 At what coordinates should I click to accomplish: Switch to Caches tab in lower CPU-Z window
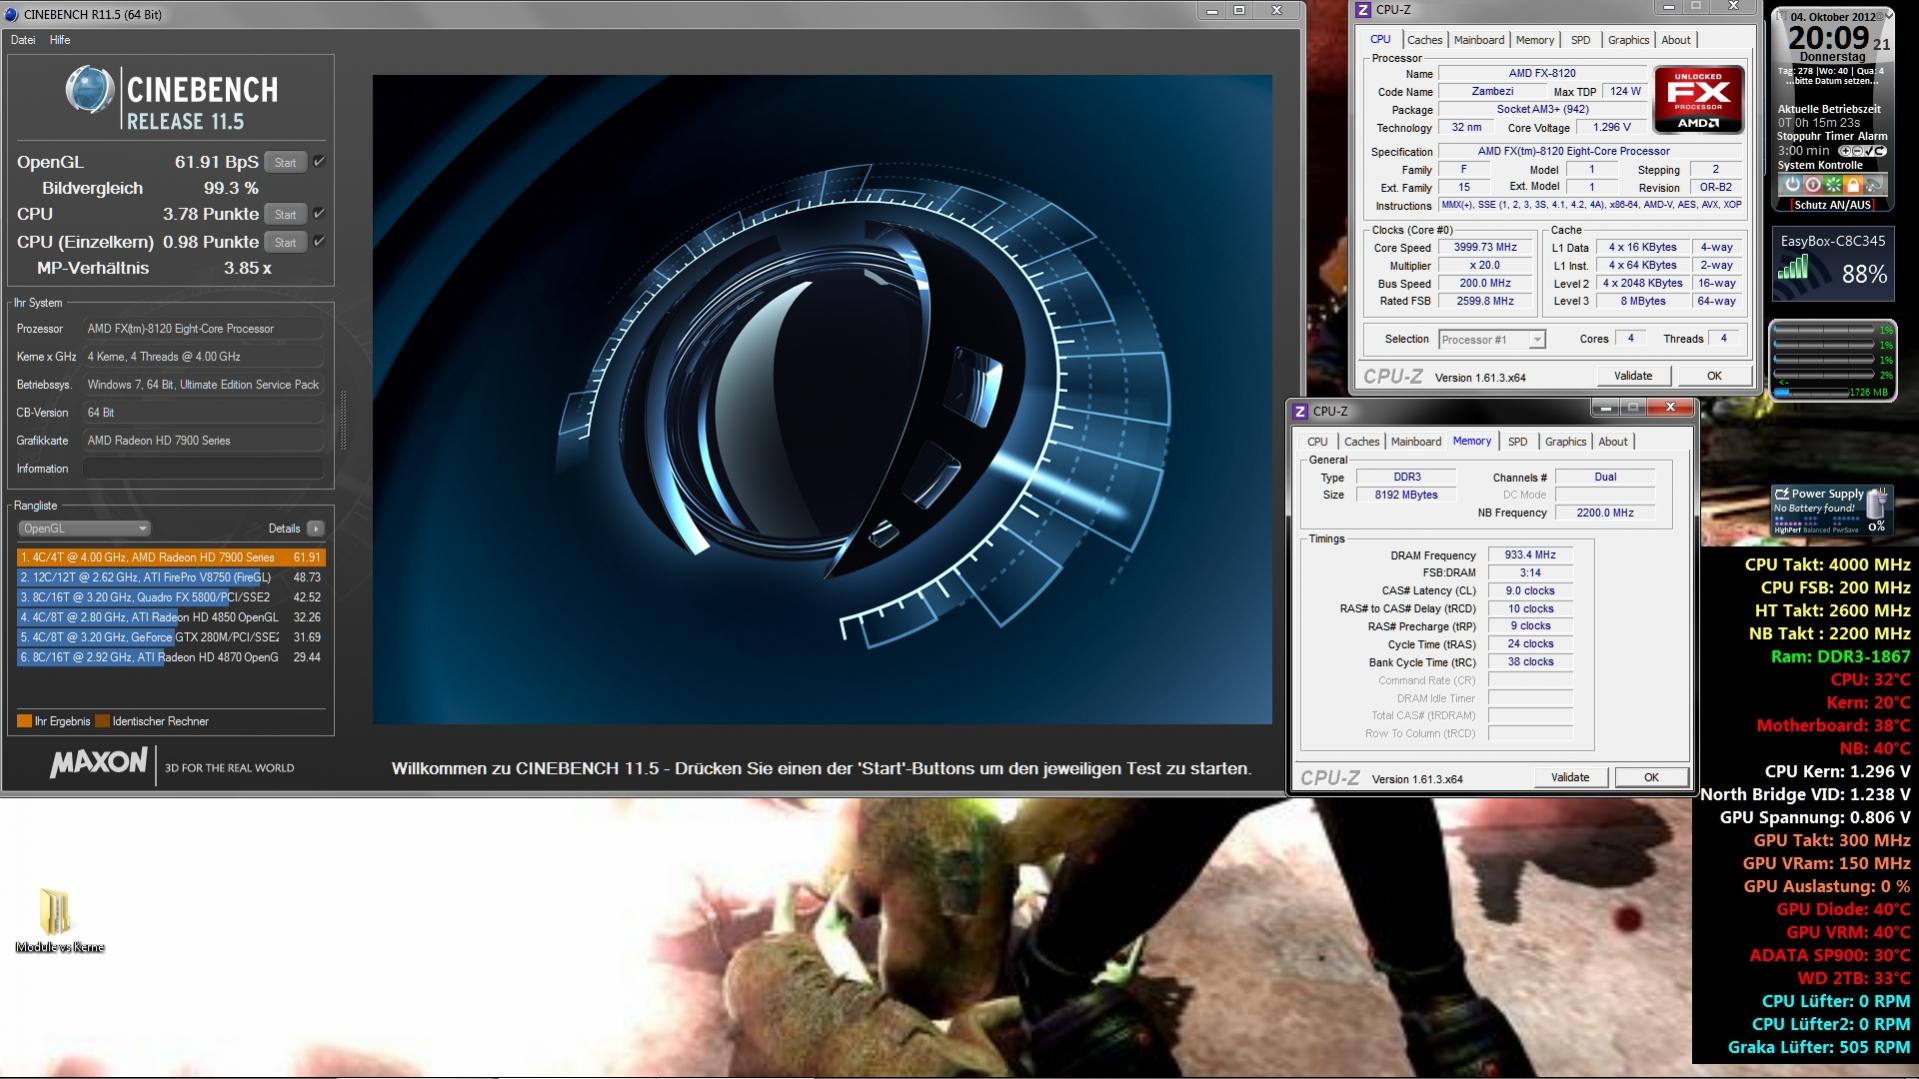[1361, 442]
